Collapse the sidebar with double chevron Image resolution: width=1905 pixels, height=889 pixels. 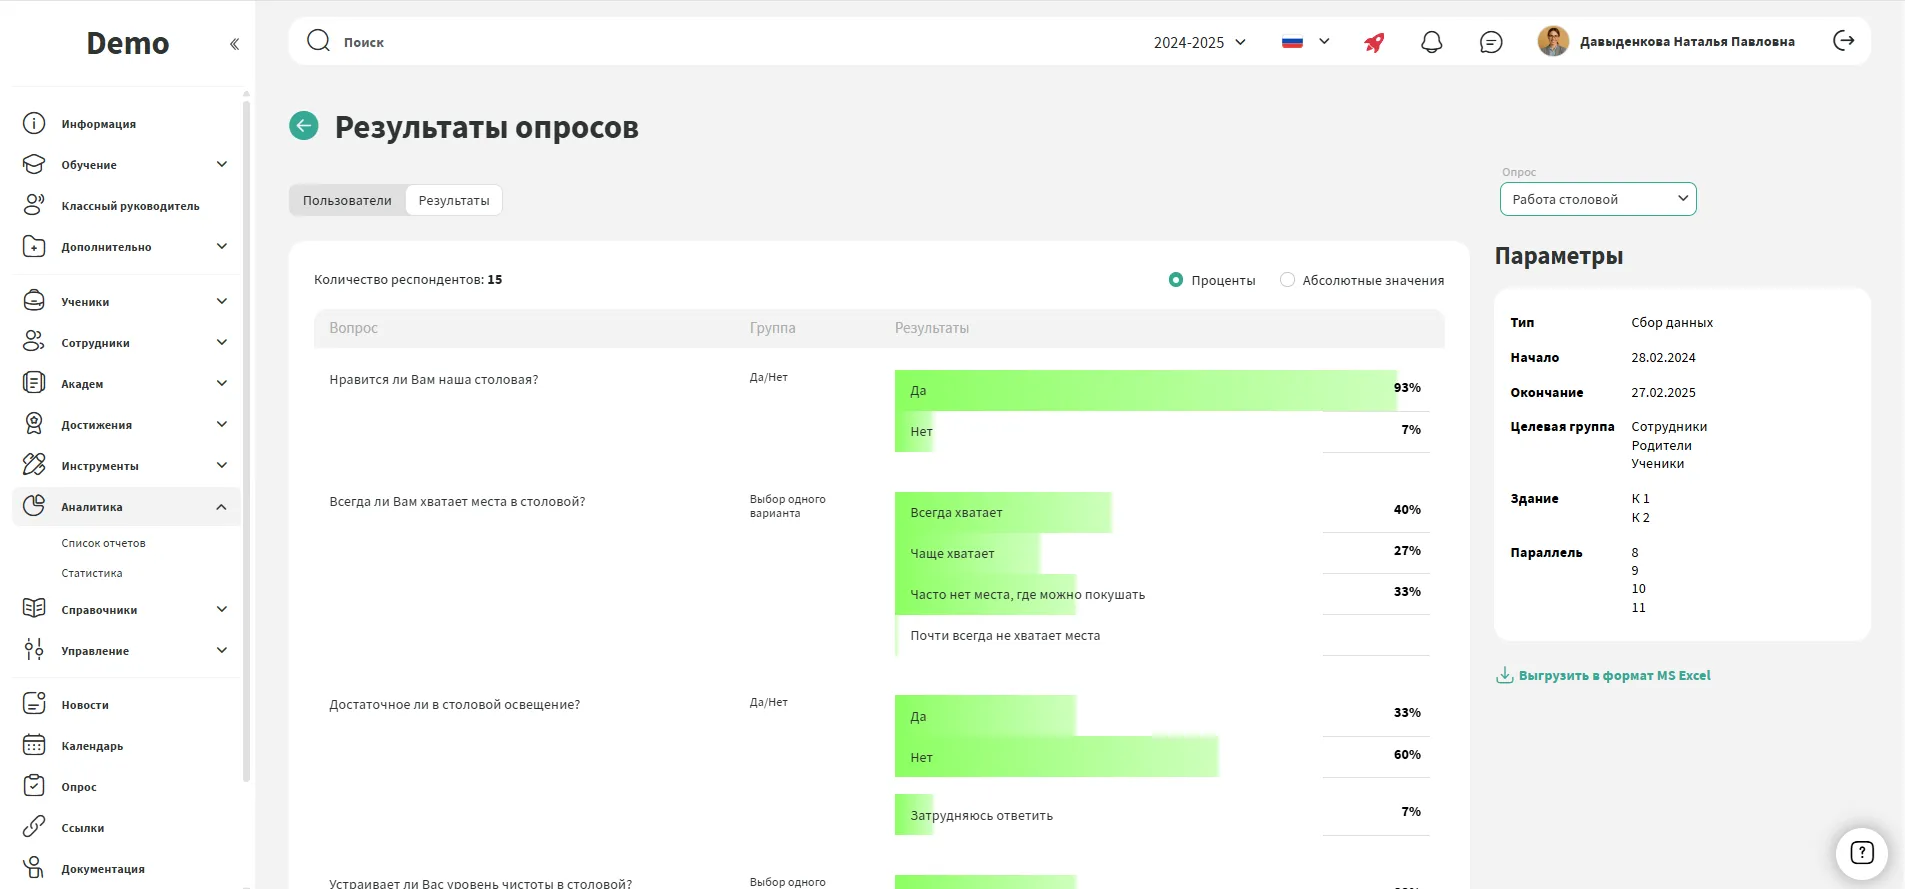coord(234,44)
